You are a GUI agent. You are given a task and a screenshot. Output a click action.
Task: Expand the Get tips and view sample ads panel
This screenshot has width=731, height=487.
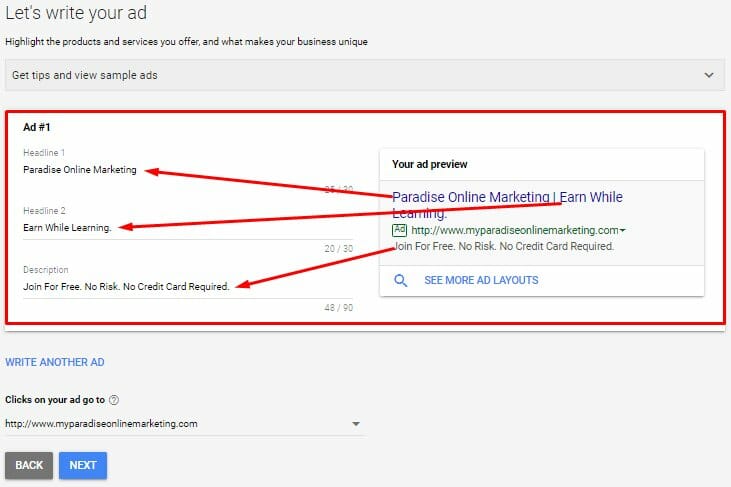pyautogui.click(x=365, y=75)
